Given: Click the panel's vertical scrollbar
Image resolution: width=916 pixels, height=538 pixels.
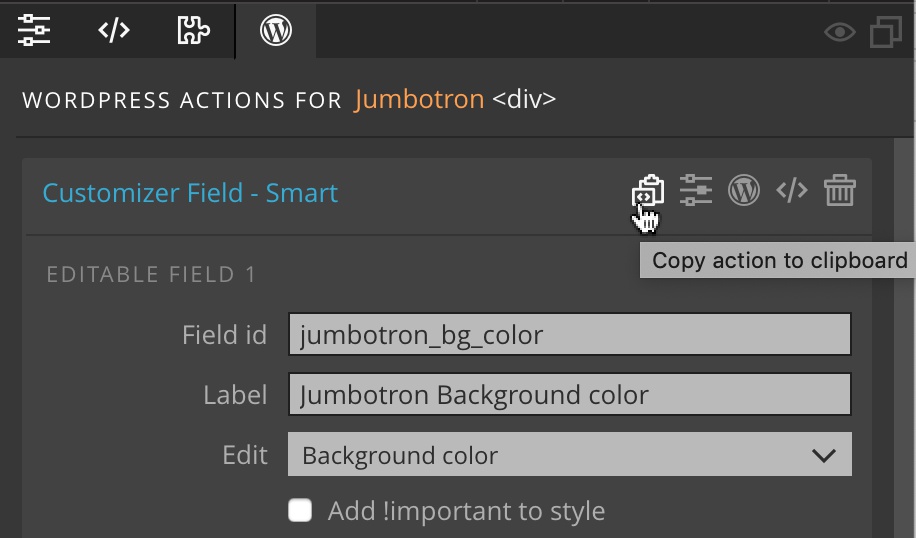Looking at the screenshot, I should pyautogui.click(x=904, y=340).
